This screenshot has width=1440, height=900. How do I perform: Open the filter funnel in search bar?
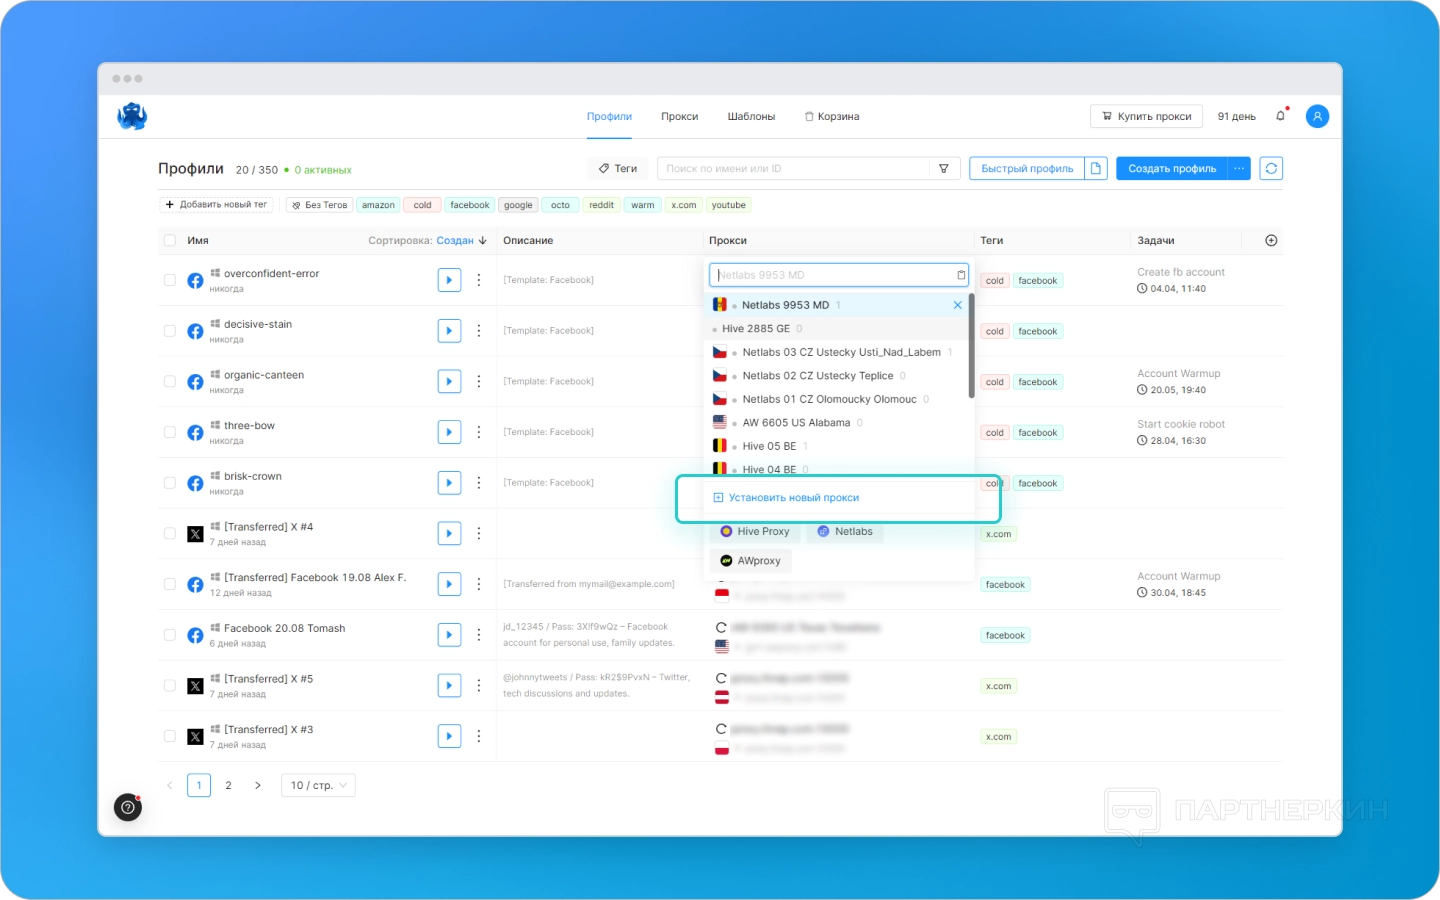point(943,168)
